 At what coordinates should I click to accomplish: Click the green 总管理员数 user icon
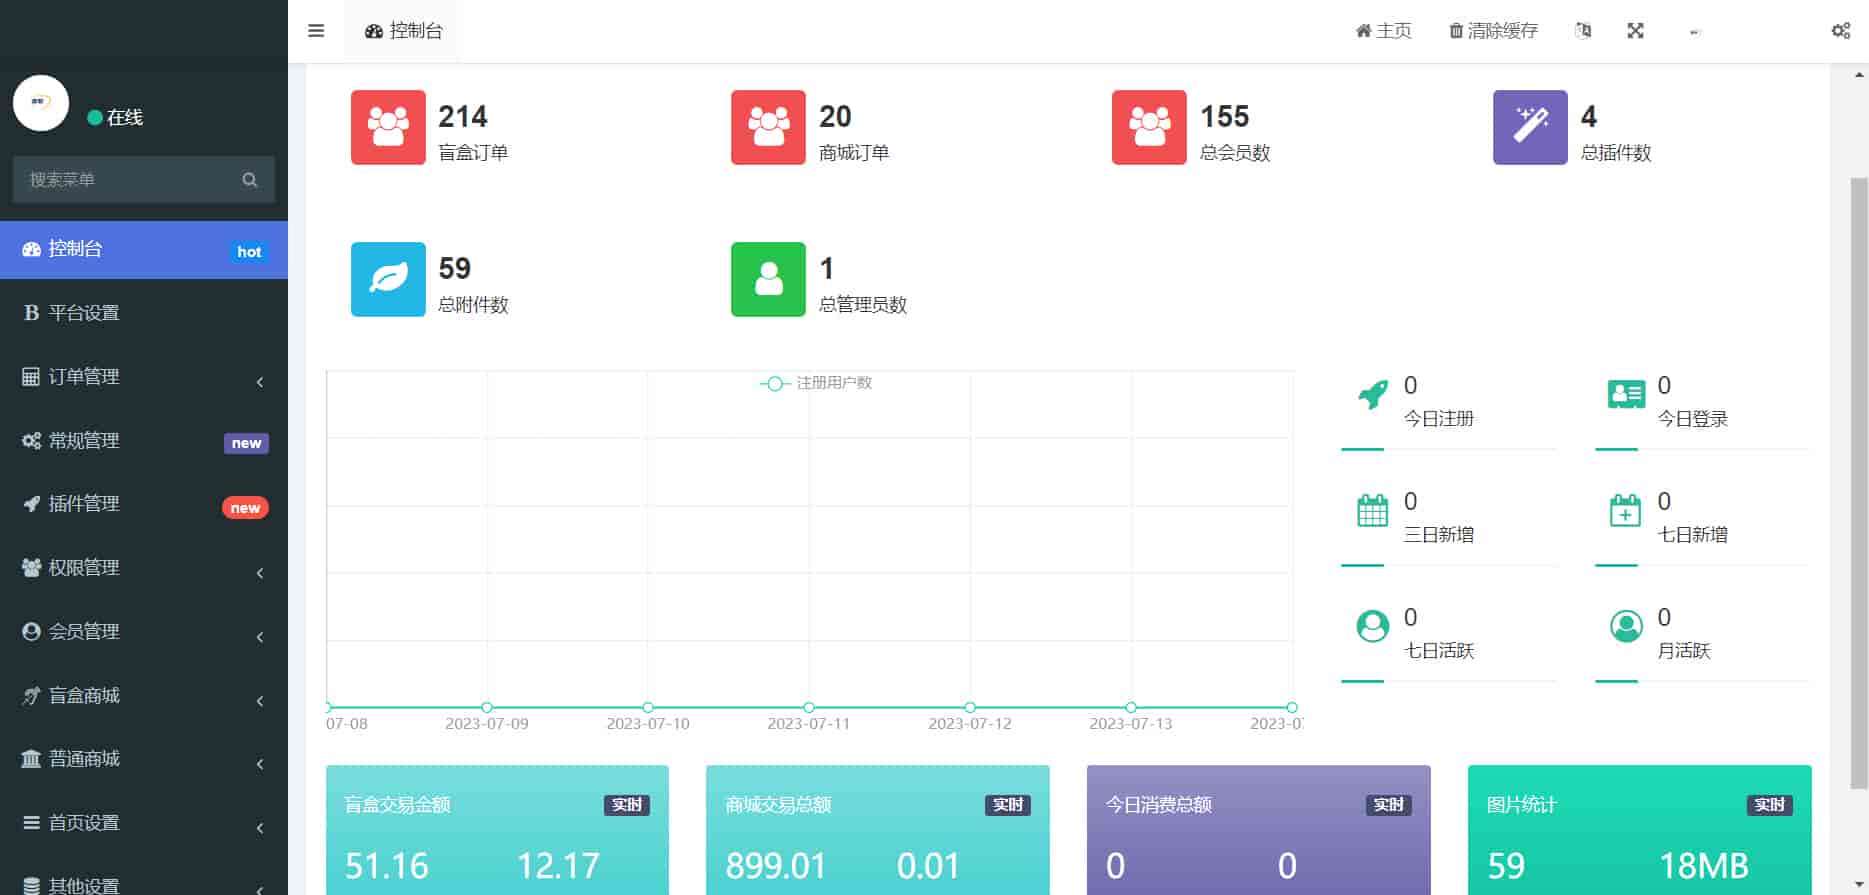768,279
